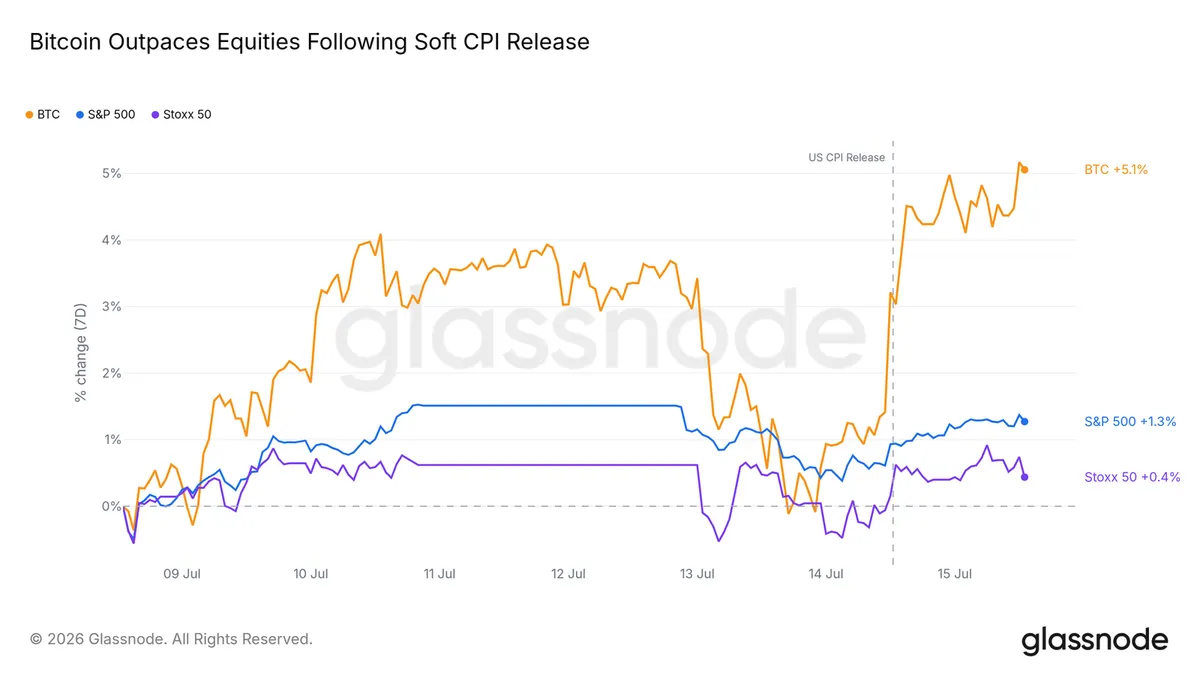Click the % change (7D) axis title
The width and height of the screenshot is (1200, 675).
pyautogui.click(x=80, y=340)
